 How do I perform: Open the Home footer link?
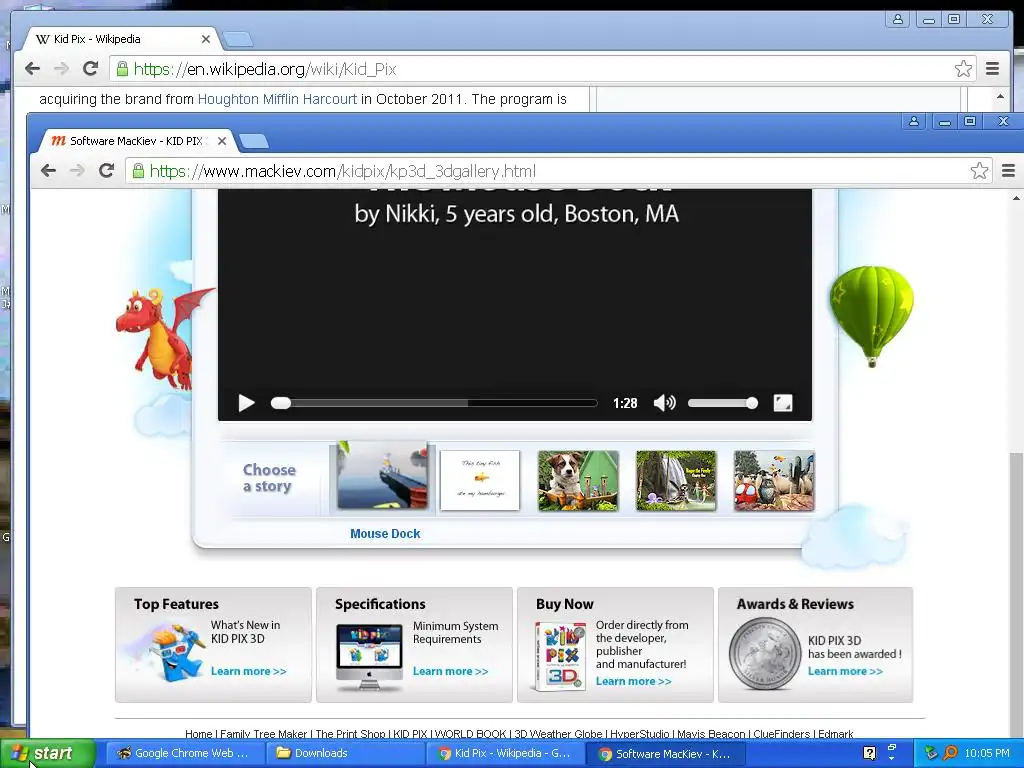click(x=199, y=734)
